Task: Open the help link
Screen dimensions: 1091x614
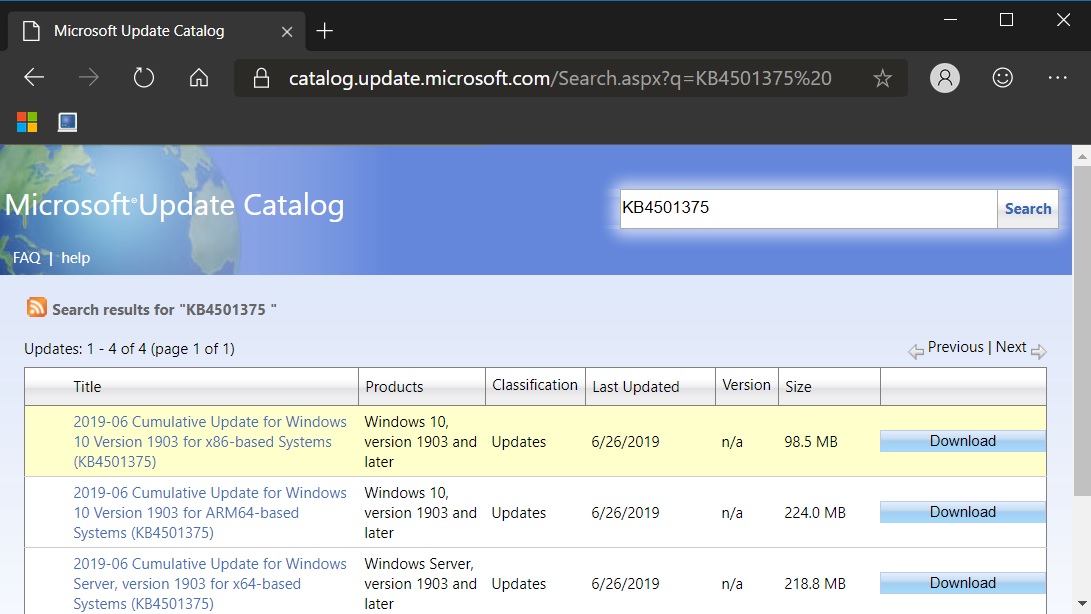Action: [x=76, y=258]
